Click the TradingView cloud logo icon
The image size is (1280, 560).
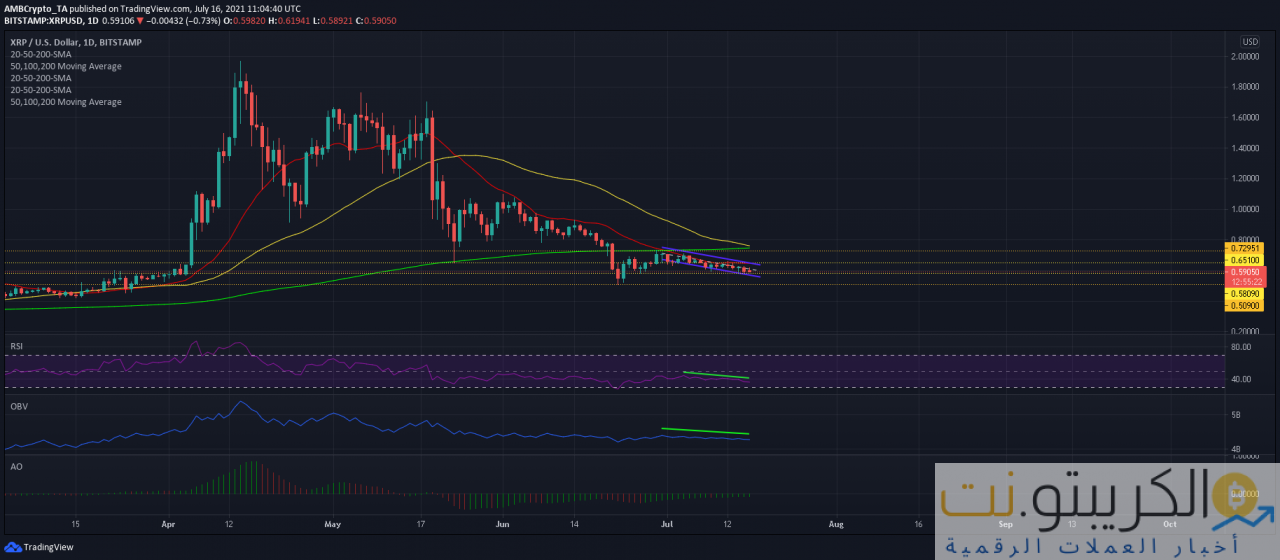(x=14, y=547)
